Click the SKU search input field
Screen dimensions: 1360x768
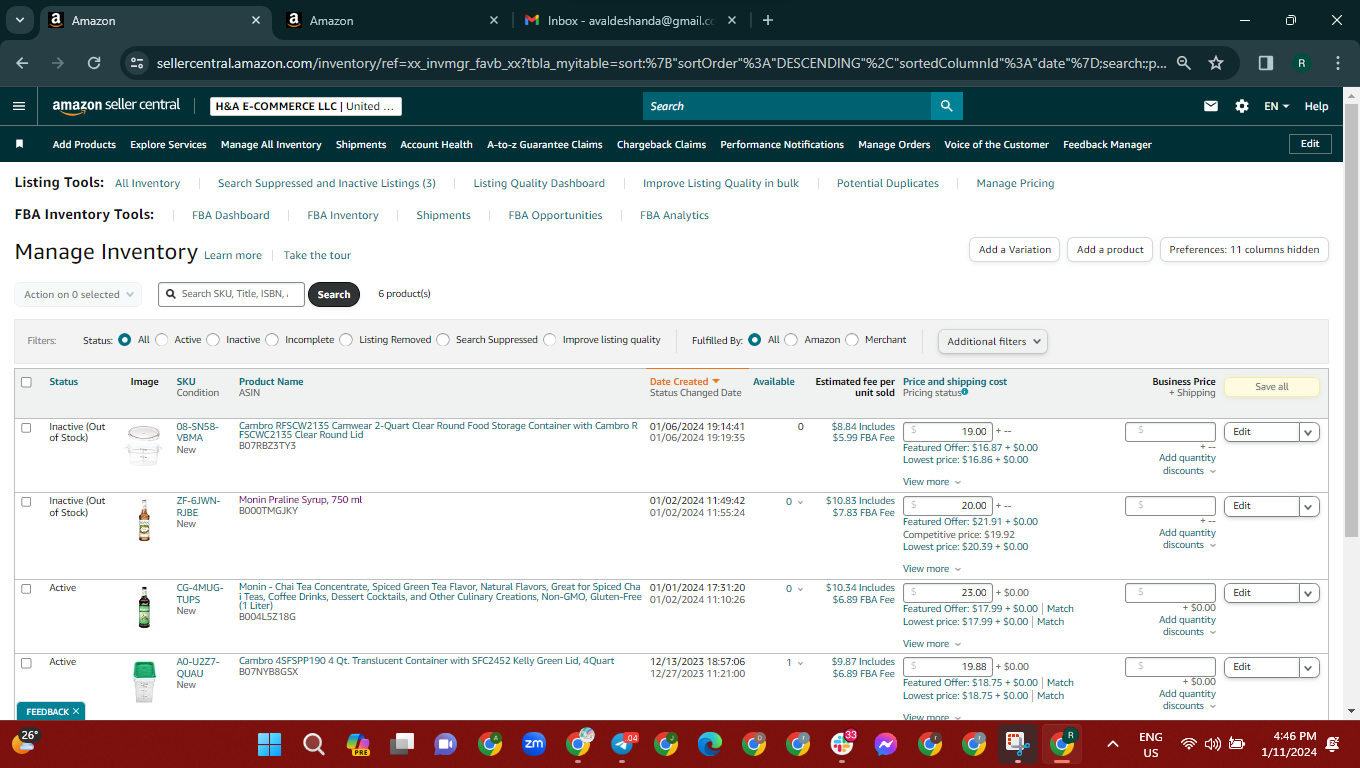(231, 294)
